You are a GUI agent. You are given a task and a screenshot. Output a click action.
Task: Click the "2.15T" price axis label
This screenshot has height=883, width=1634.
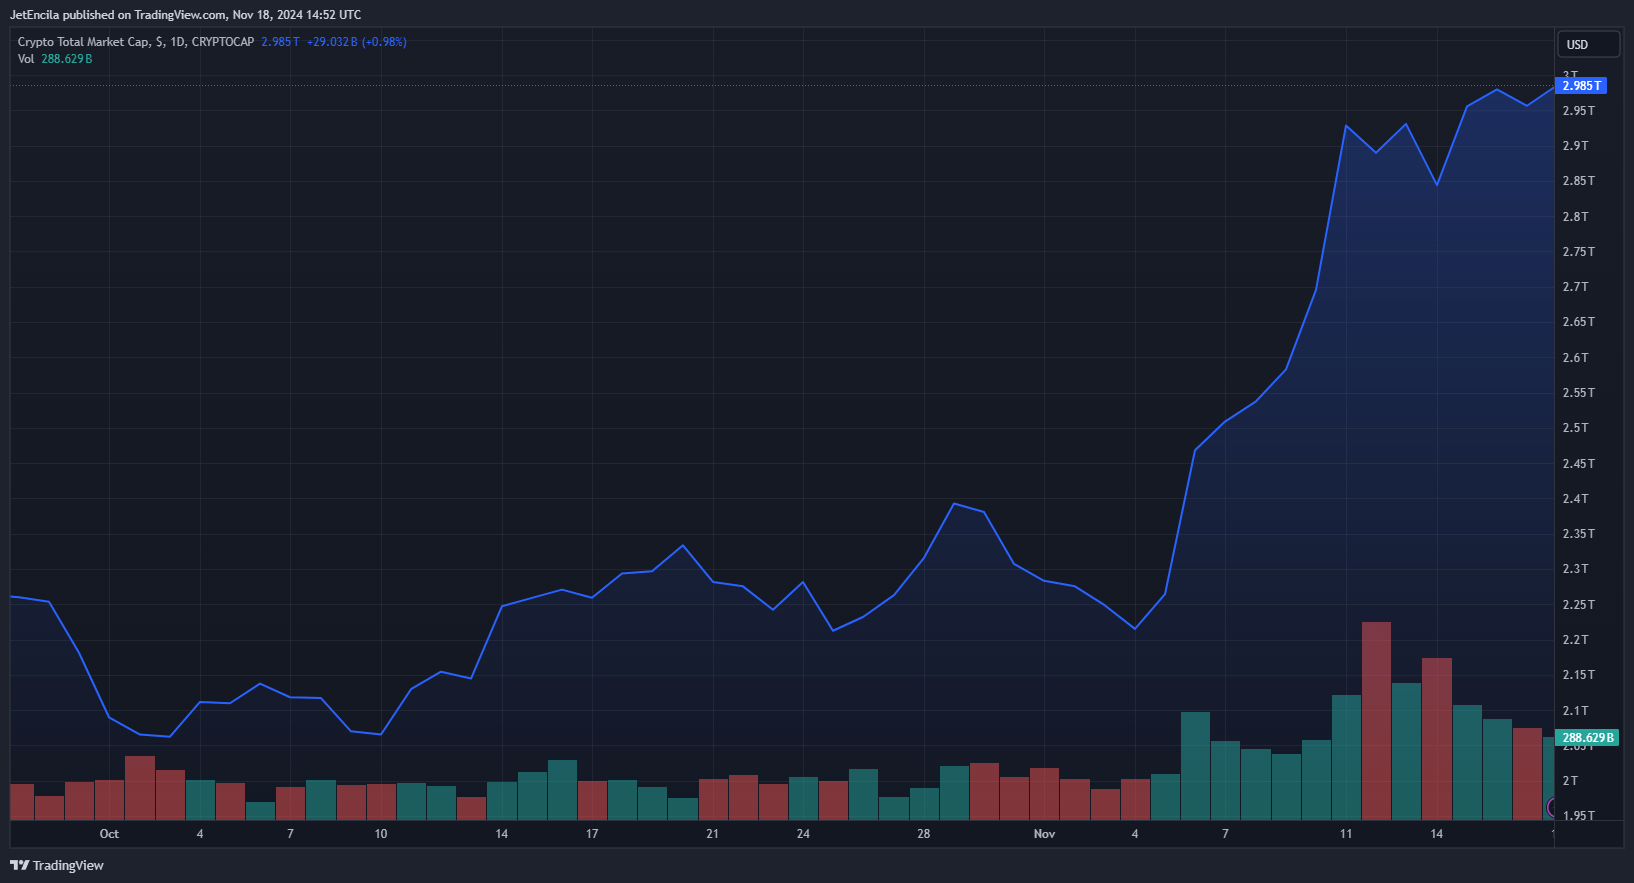click(1579, 675)
